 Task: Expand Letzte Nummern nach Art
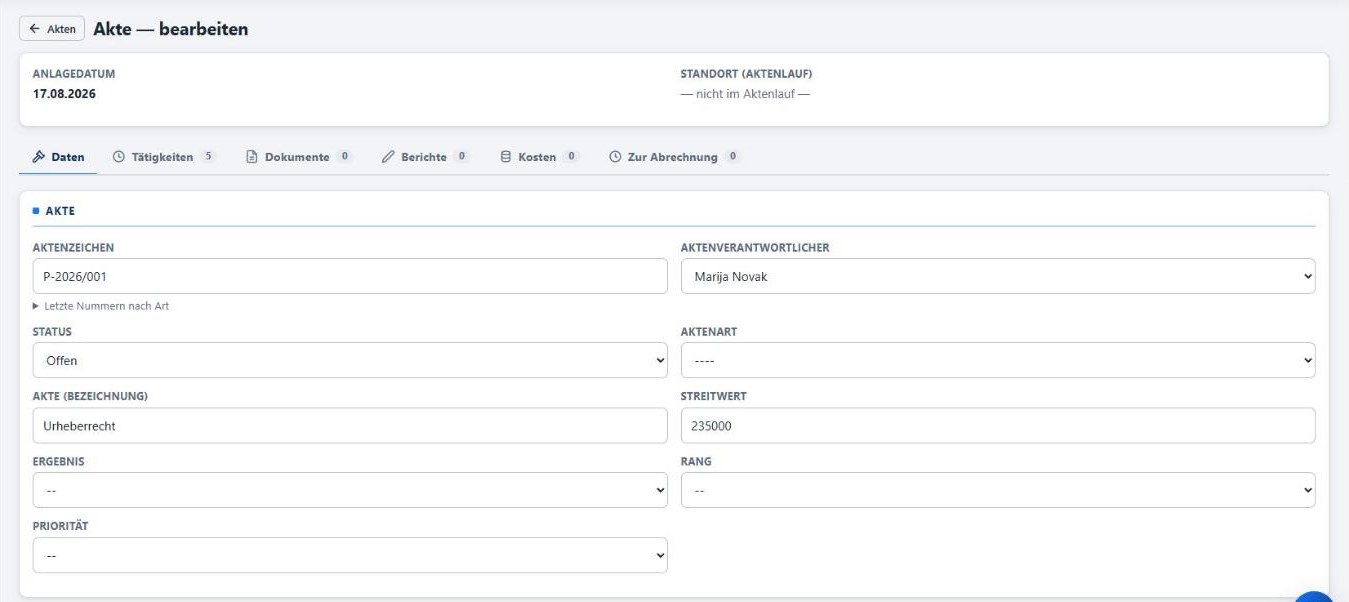pos(101,306)
